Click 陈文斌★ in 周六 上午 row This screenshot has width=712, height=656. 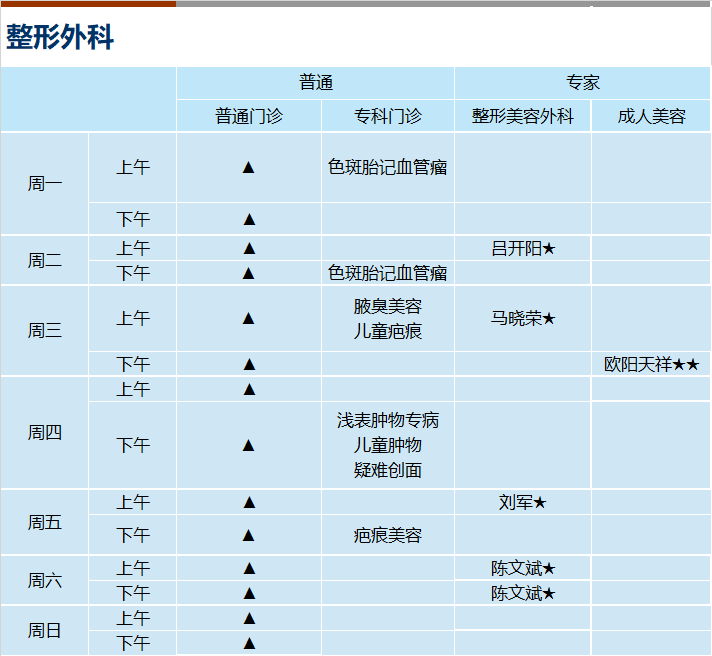(x=523, y=568)
